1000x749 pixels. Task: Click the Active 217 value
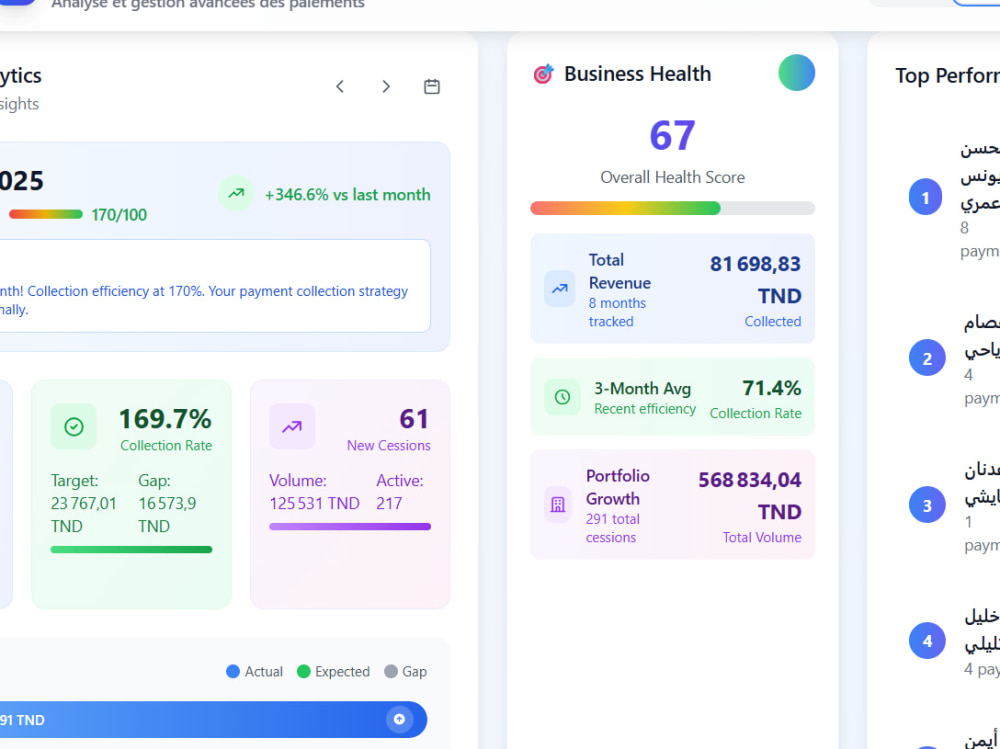pos(389,503)
